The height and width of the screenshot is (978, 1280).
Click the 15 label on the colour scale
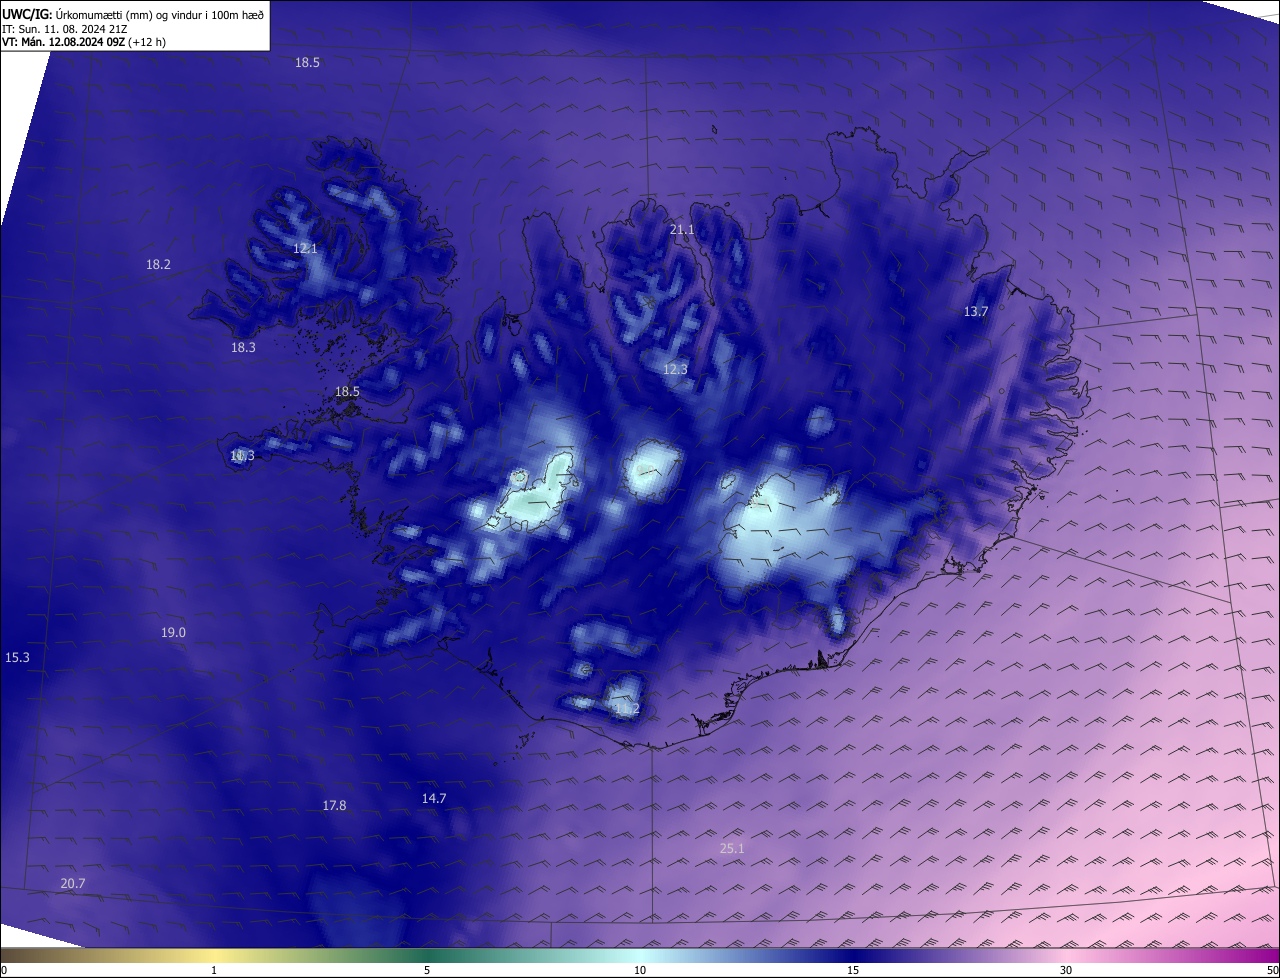point(853,971)
